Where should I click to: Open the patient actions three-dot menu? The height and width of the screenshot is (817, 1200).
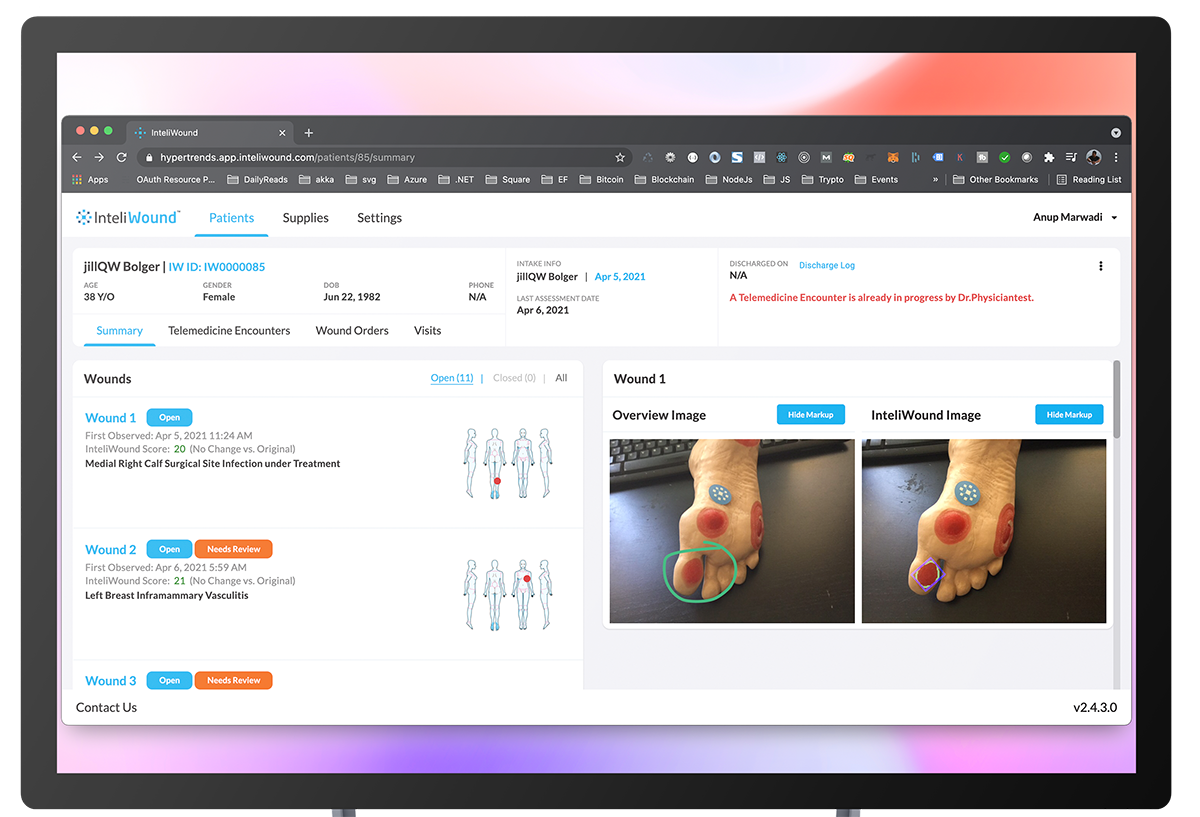click(1101, 266)
